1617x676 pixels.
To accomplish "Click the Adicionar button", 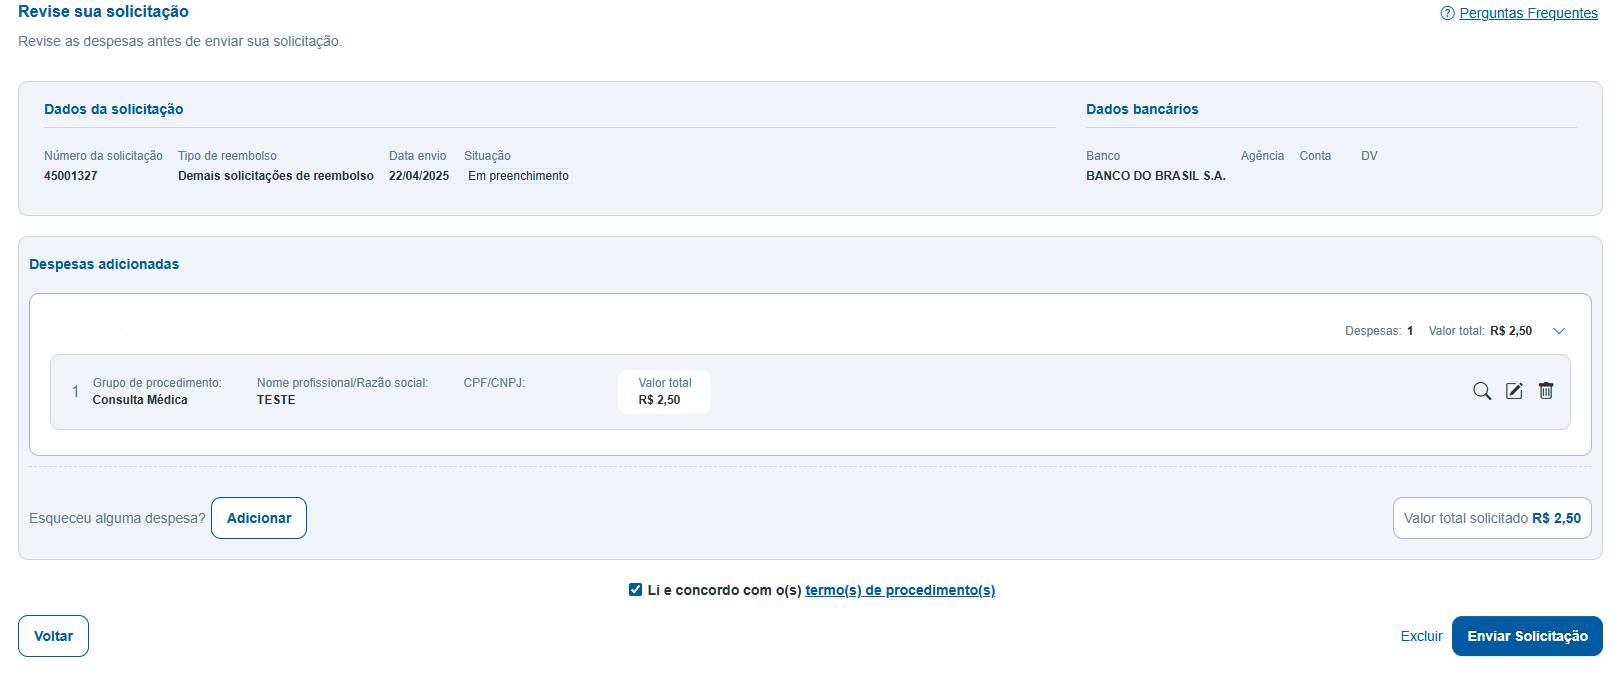I will [x=259, y=518].
